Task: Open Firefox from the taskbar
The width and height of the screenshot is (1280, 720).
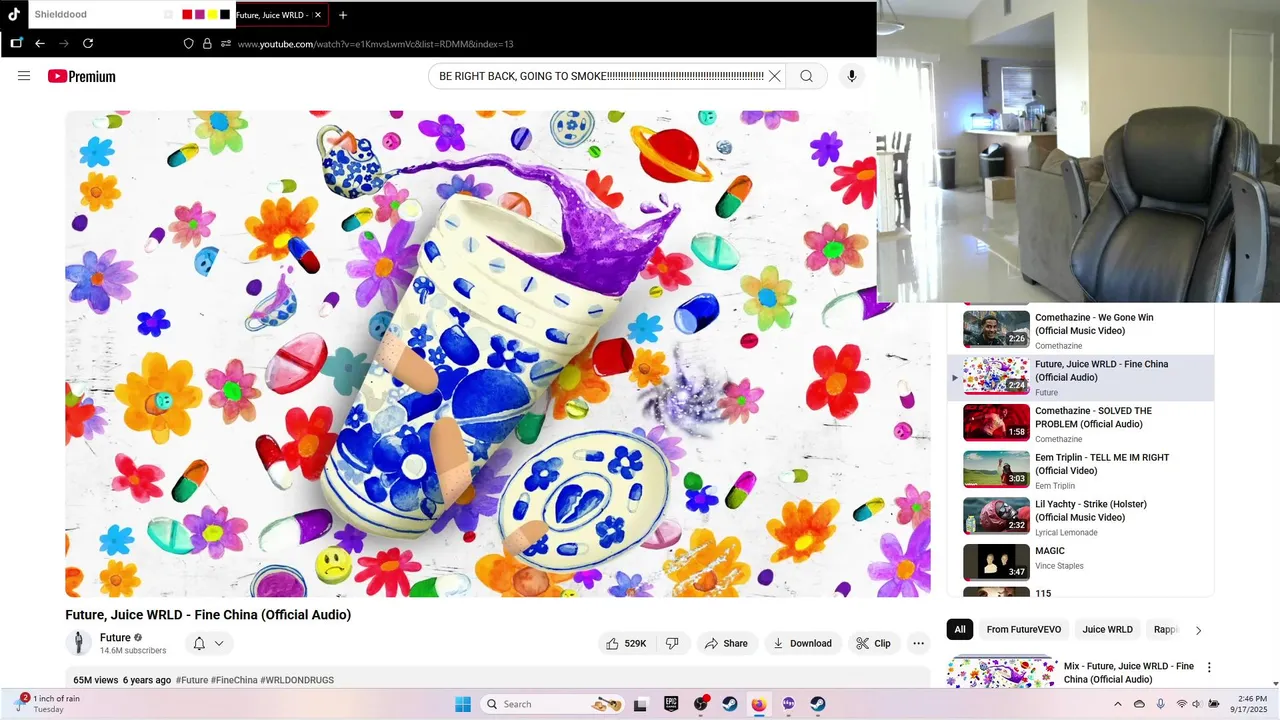Action: click(758, 704)
